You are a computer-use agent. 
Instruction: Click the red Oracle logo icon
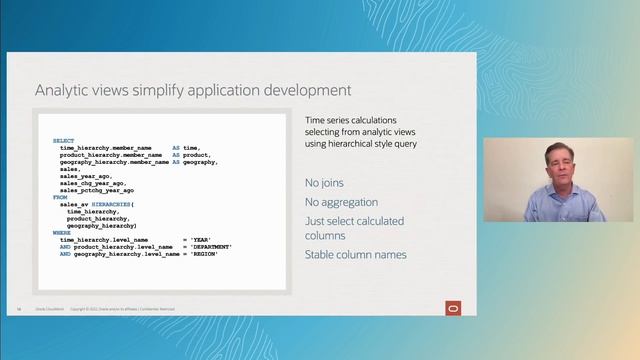point(453,308)
